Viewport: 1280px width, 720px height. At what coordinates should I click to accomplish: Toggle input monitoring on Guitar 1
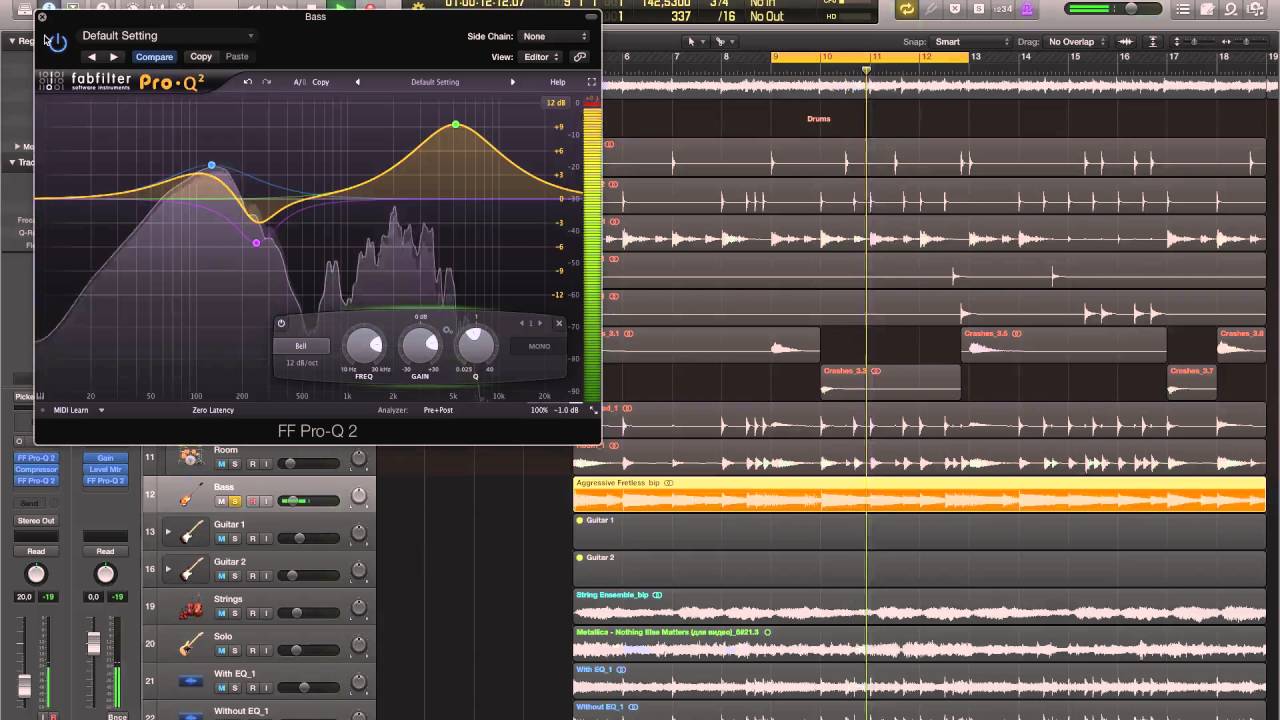point(266,539)
